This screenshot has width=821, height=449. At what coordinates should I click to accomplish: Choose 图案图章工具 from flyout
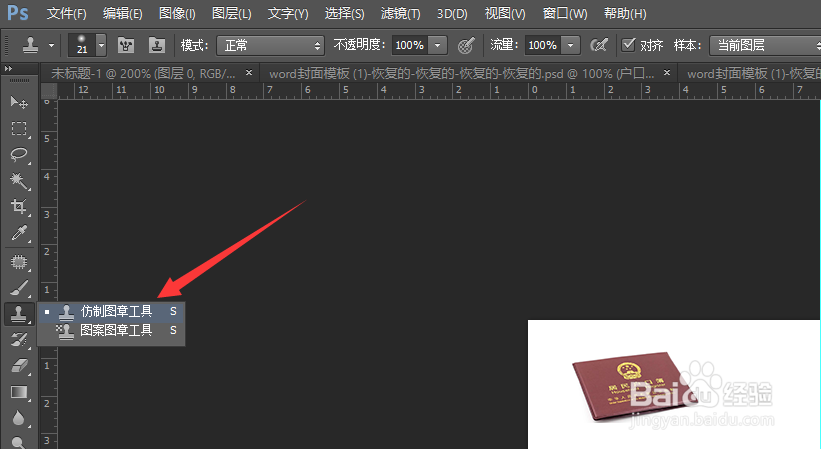pyautogui.click(x=111, y=330)
